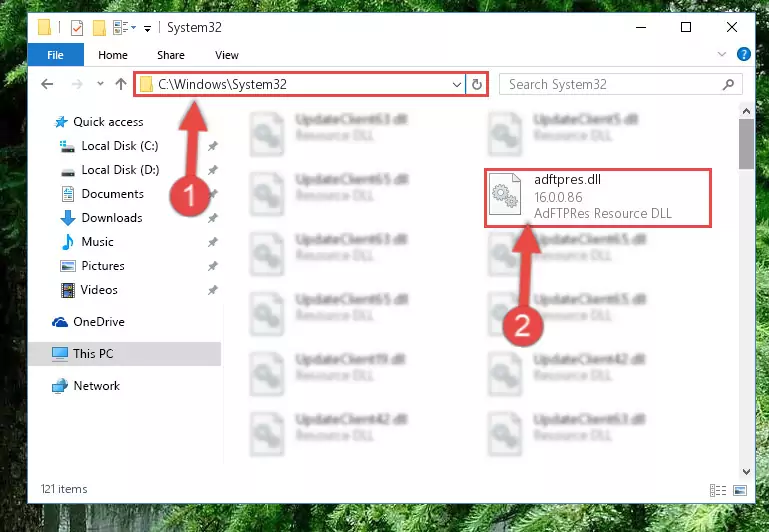Click the Properties quick access toolbar icon

77,27
